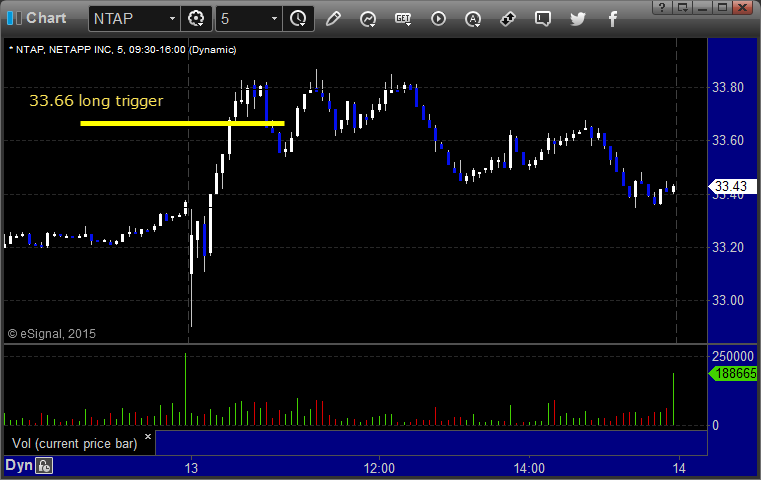This screenshot has width=761, height=480.
Task: Select the pencil drawing tool
Action: click(x=333, y=19)
